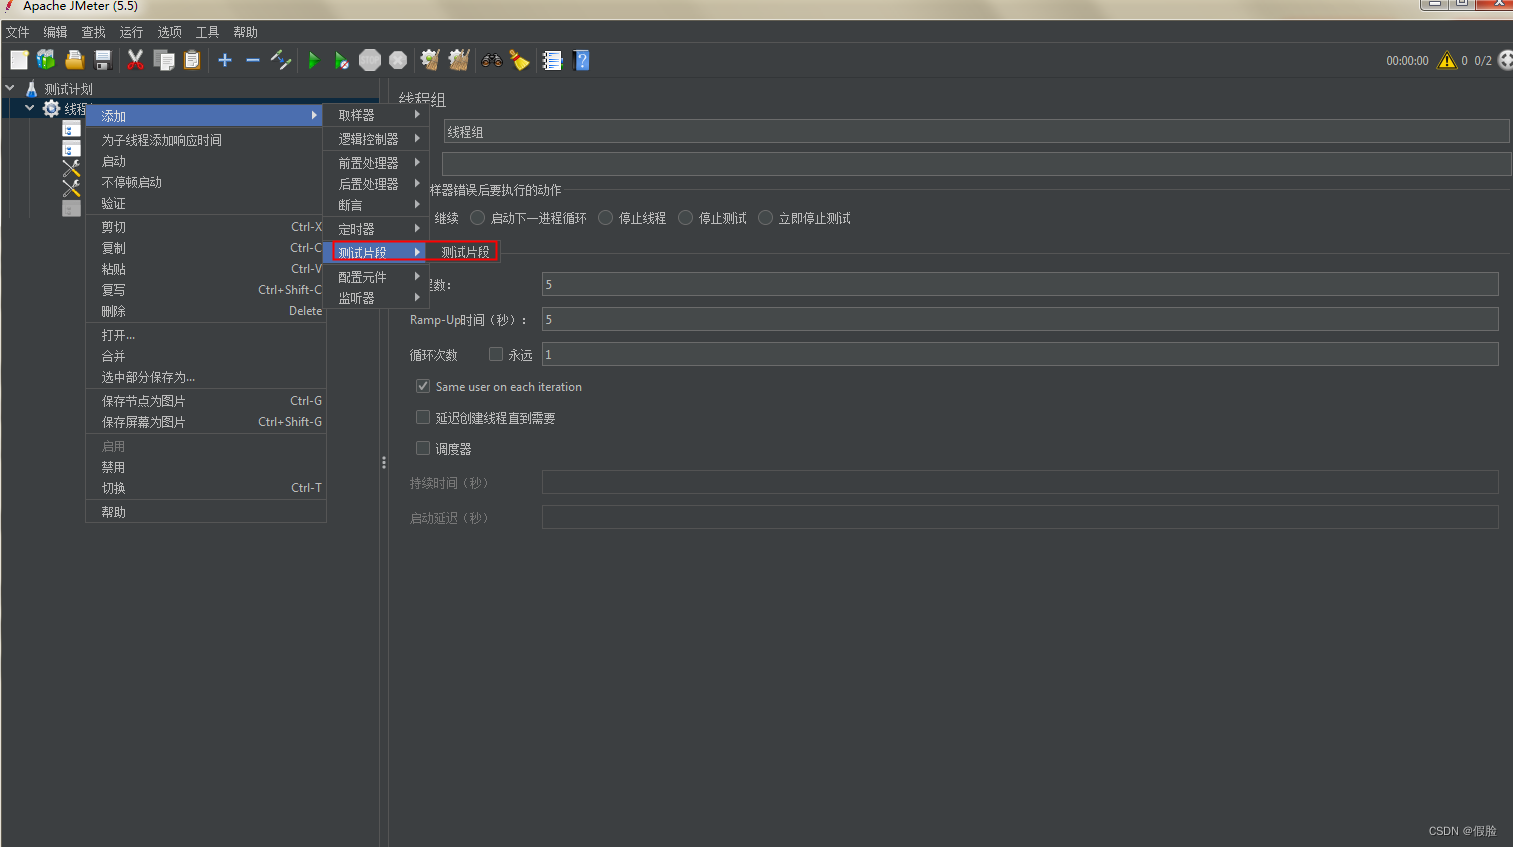Open the 文件 menu
1513x847 pixels.
pos(18,32)
